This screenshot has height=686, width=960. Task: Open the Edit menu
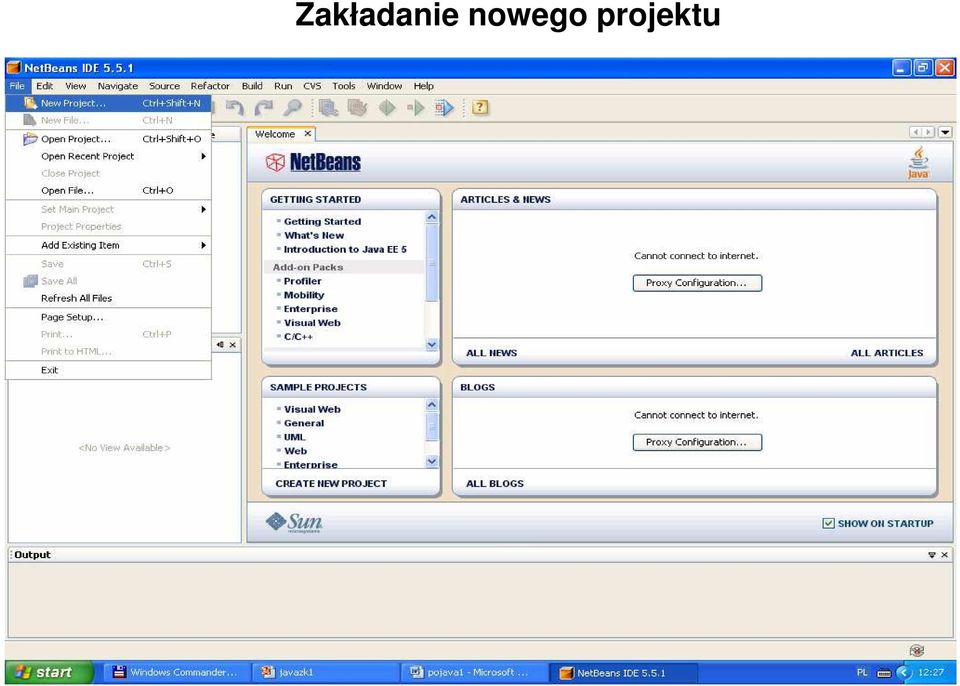coord(44,86)
